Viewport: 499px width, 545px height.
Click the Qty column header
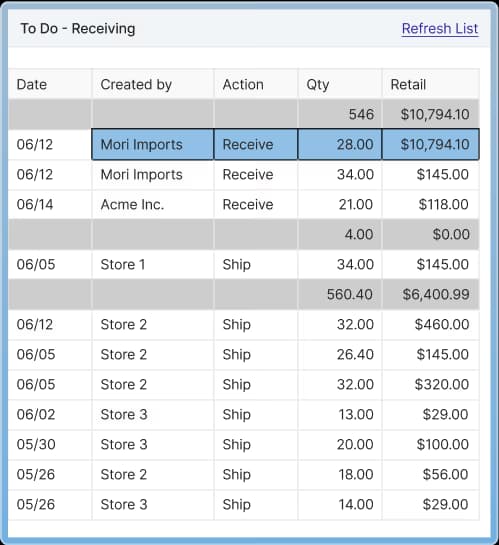pos(340,84)
